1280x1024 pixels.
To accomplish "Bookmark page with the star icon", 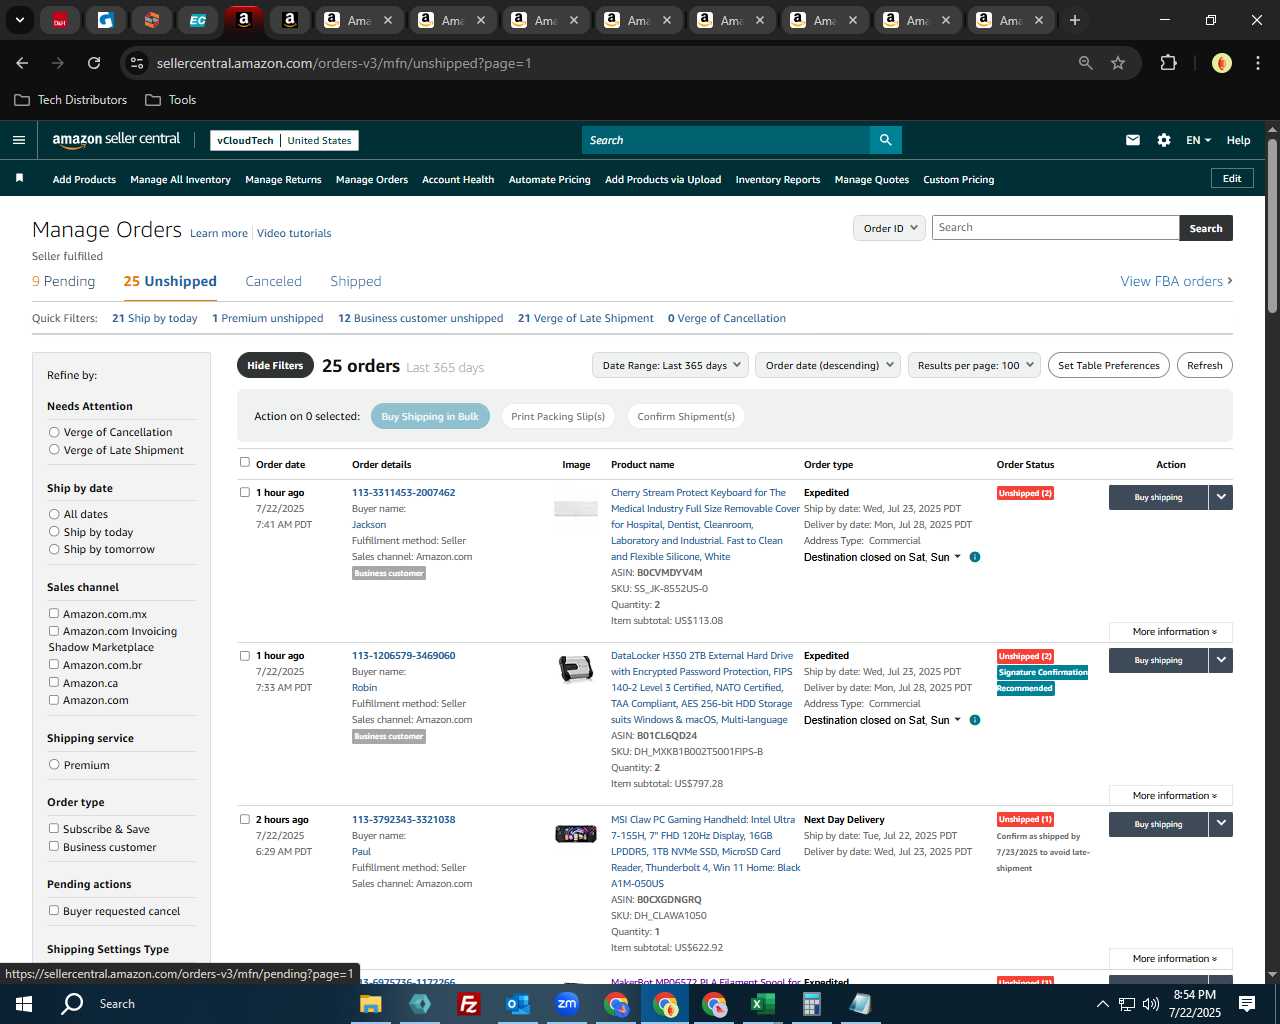I will 1118,63.
